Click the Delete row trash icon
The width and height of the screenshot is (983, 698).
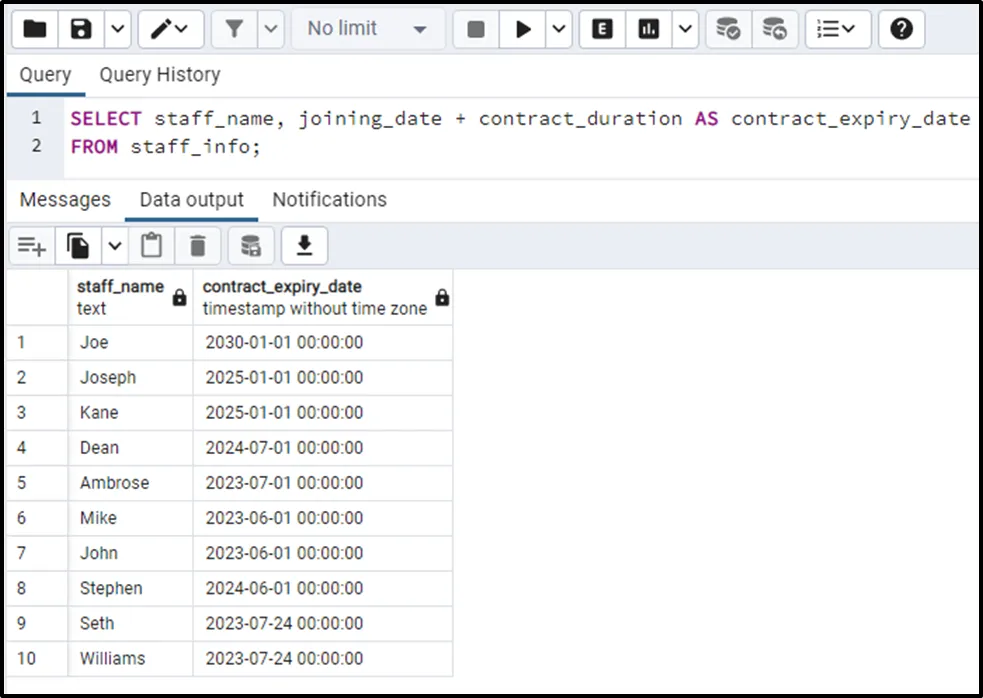click(x=198, y=245)
